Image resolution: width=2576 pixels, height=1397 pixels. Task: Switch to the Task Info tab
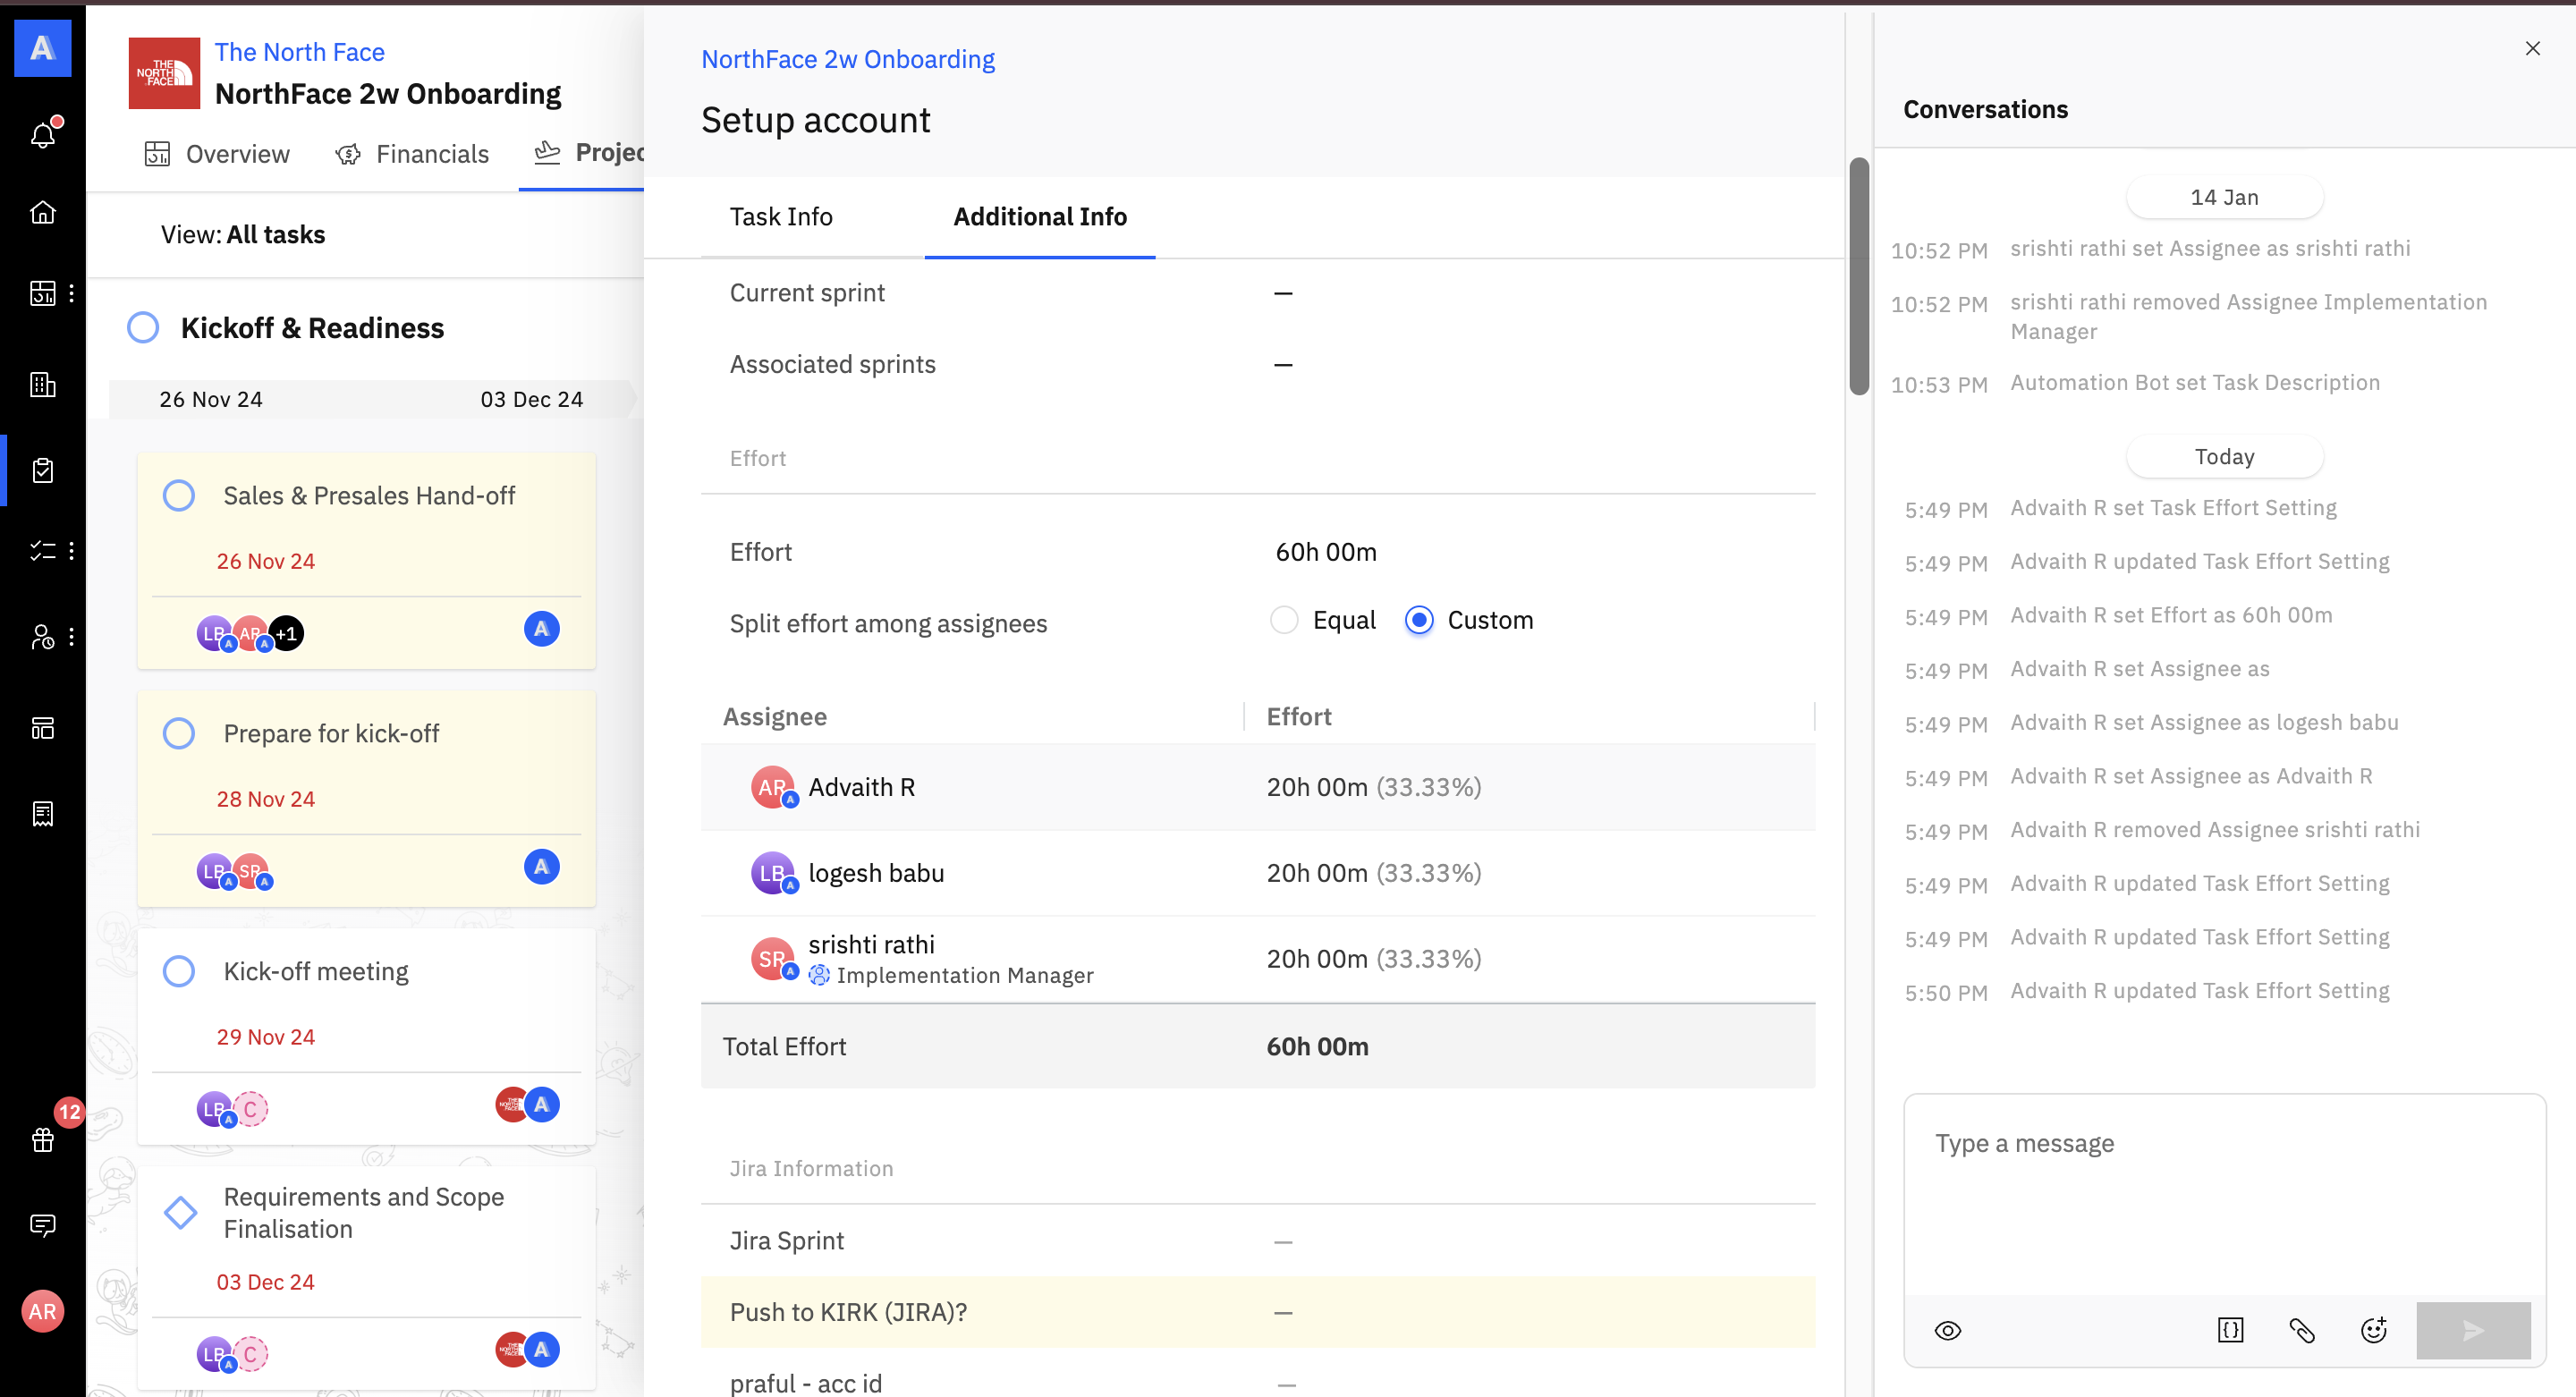tap(780, 217)
